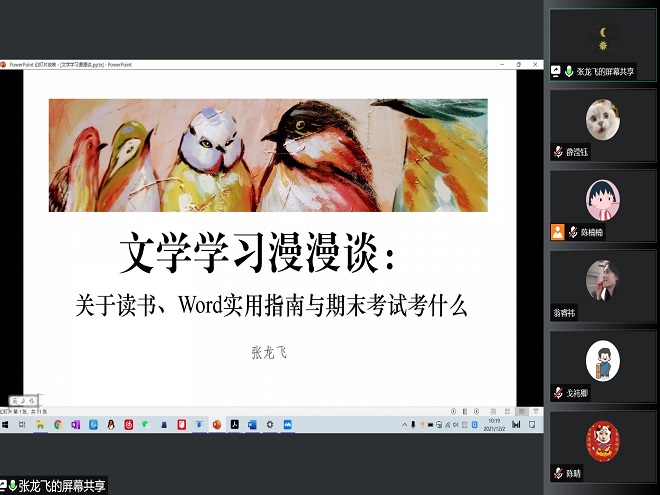Click the green microphone icon on 张龙飞's tile
The height and width of the screenshot is (495, 660).
click(568, 72)
